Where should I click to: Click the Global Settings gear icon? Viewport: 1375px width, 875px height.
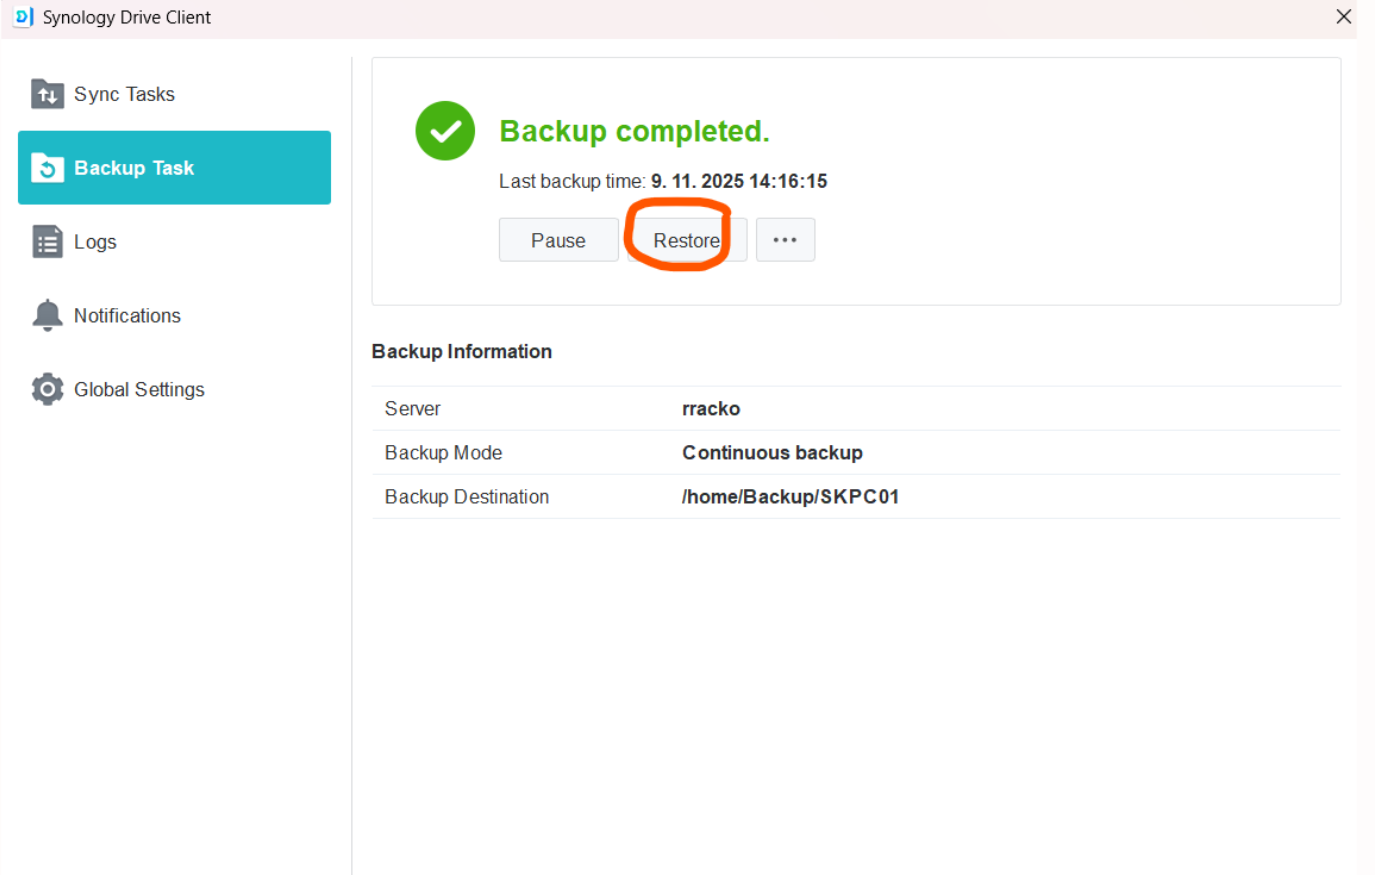tap(47, 389)
